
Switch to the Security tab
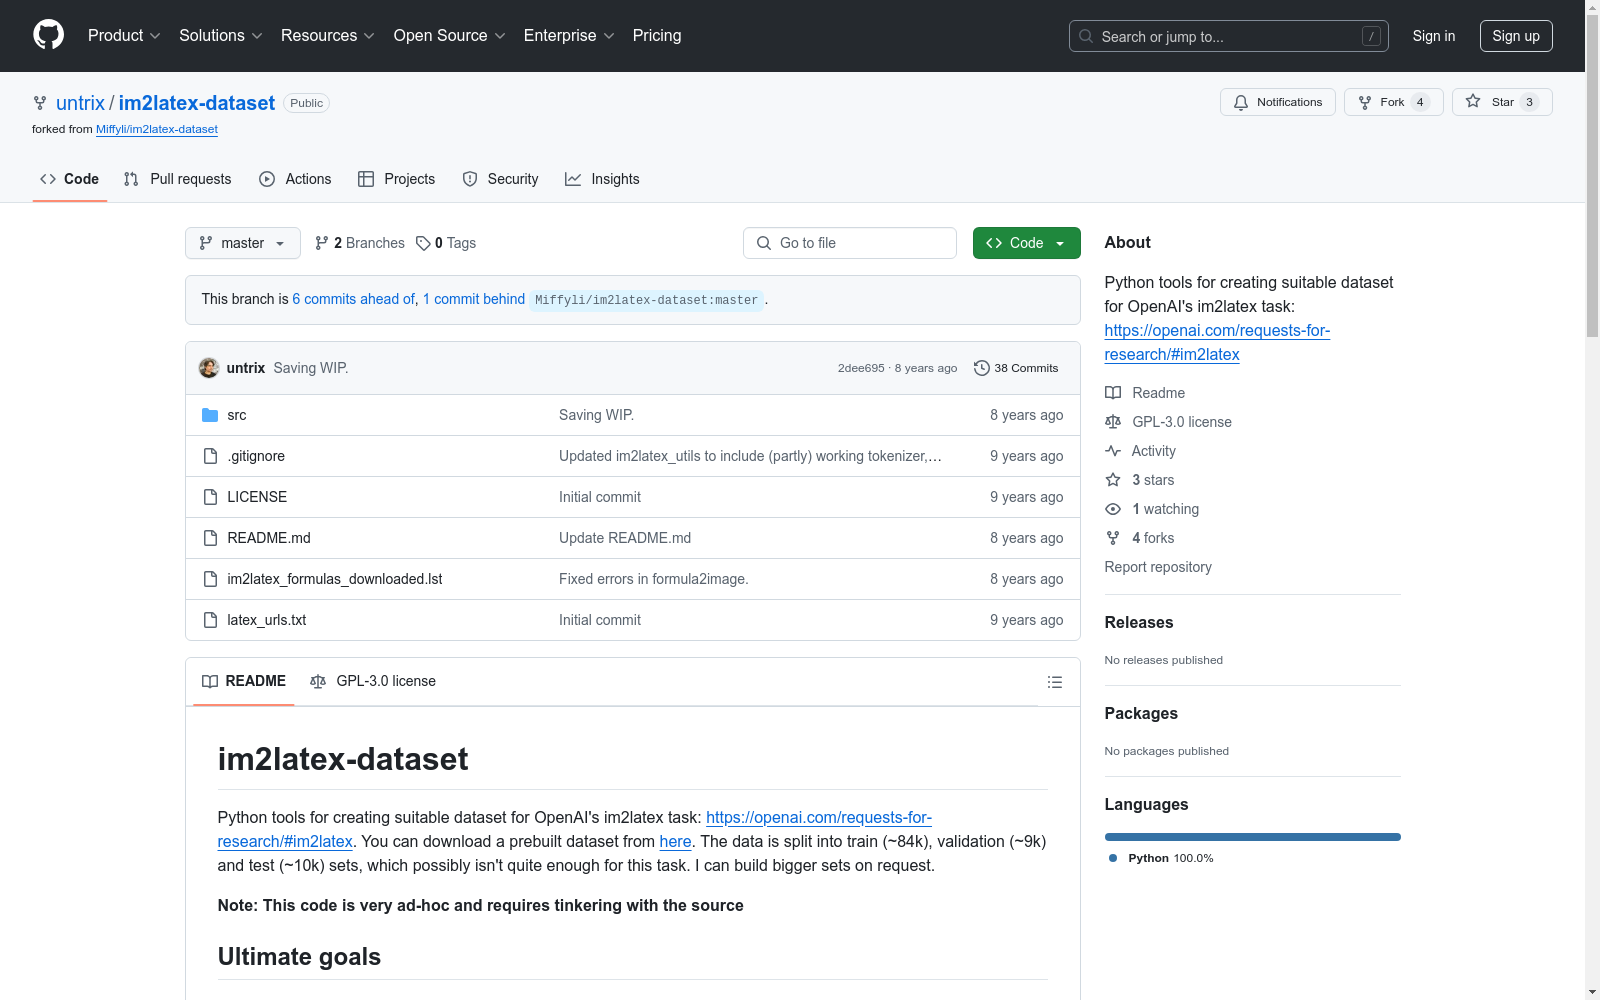(501, 179)
